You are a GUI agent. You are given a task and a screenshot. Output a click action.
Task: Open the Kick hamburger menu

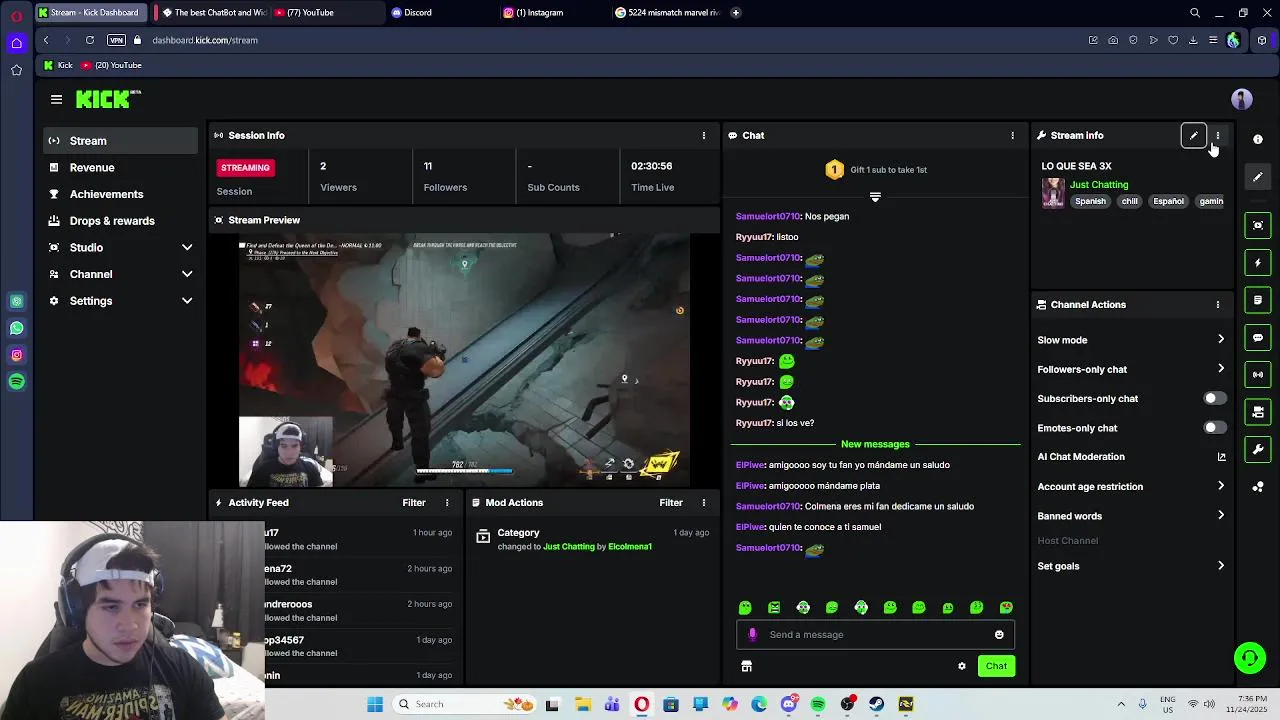tap(56, 99)
